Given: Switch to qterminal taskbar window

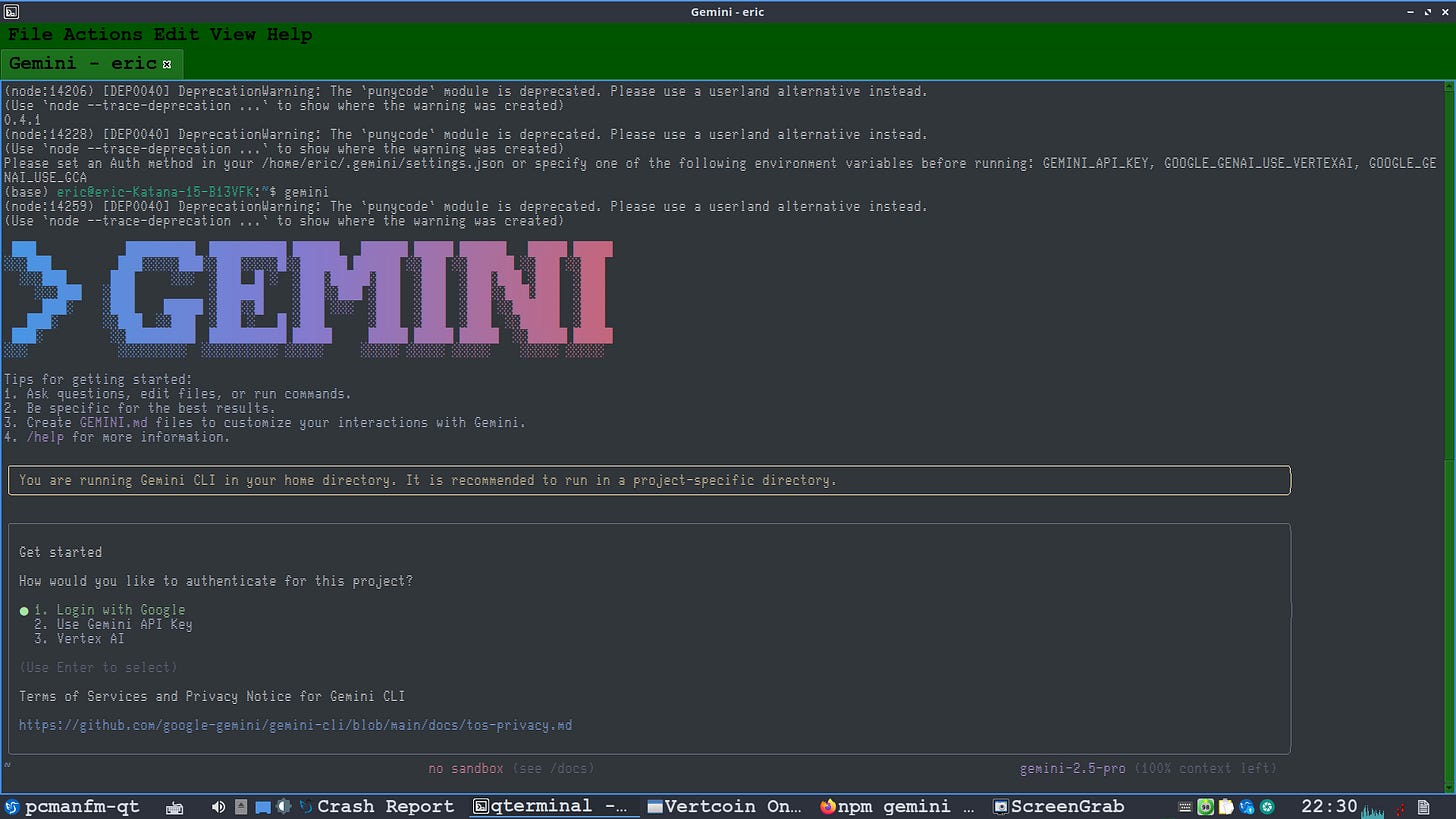Looking at the screenshot, I should click(x=553, y=807).
